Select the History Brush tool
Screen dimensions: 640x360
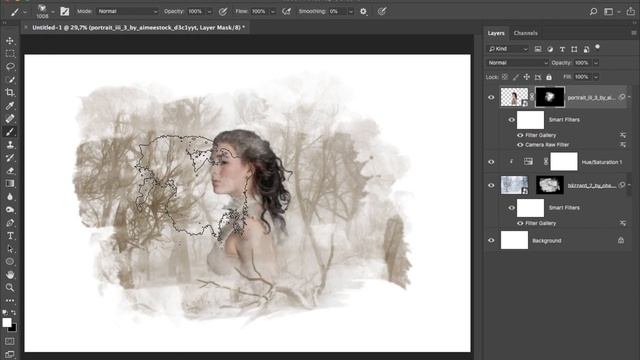coord(10,158)
